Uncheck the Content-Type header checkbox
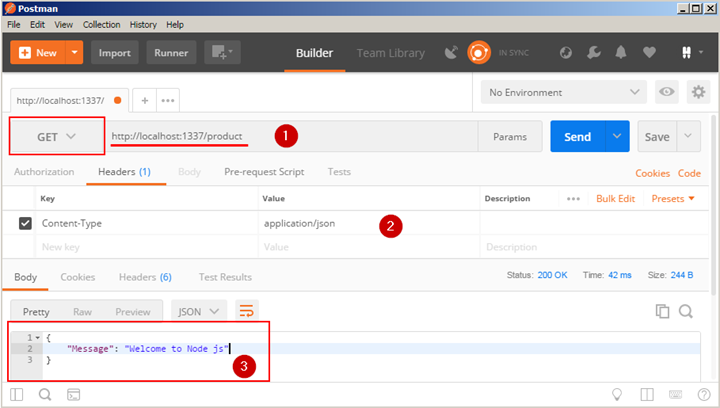Image resolution: width=720 pixels, height=408 pixels. 25,224
